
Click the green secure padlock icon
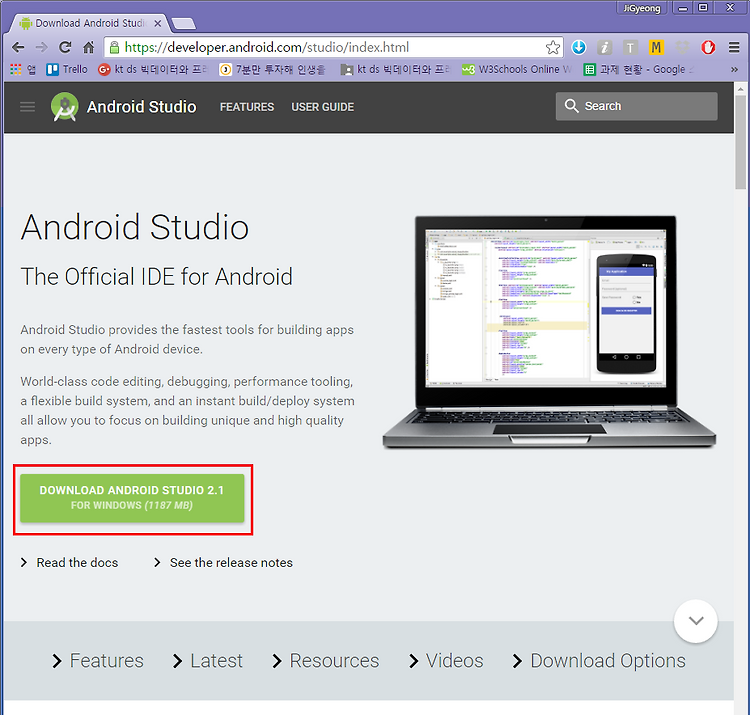114,47
